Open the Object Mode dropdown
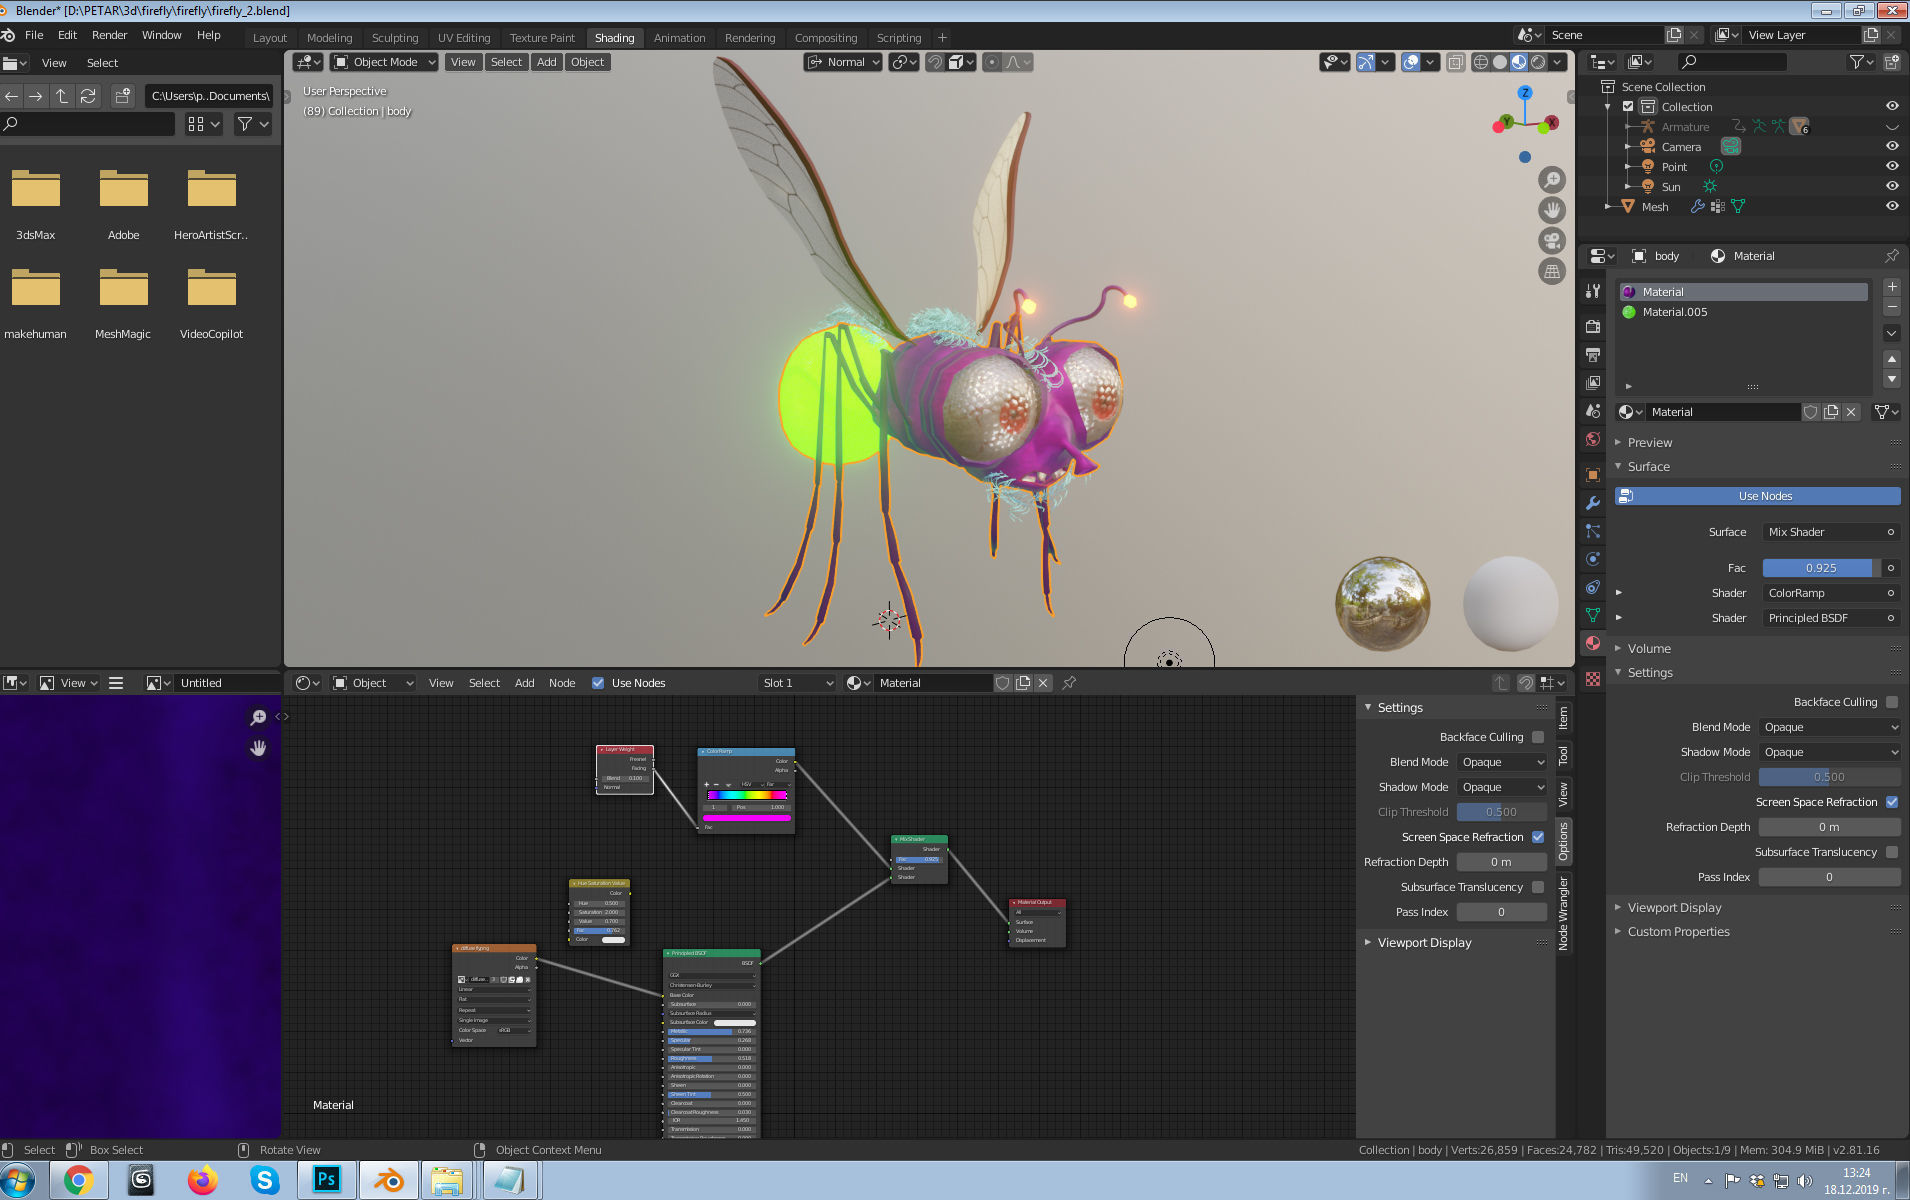Image resolution: width=1910 pixels, height=1200 pixels. pyautogui.click(x=383, y=62)
